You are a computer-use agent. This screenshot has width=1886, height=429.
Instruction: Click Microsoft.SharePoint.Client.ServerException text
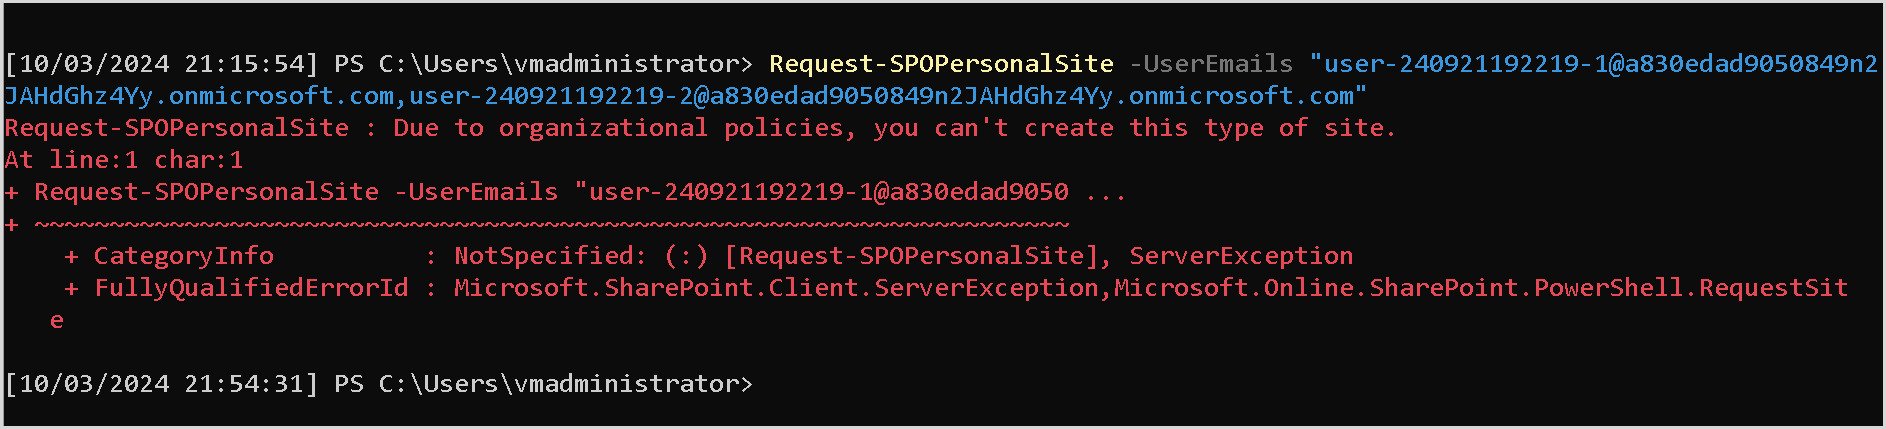pos(777,288)
